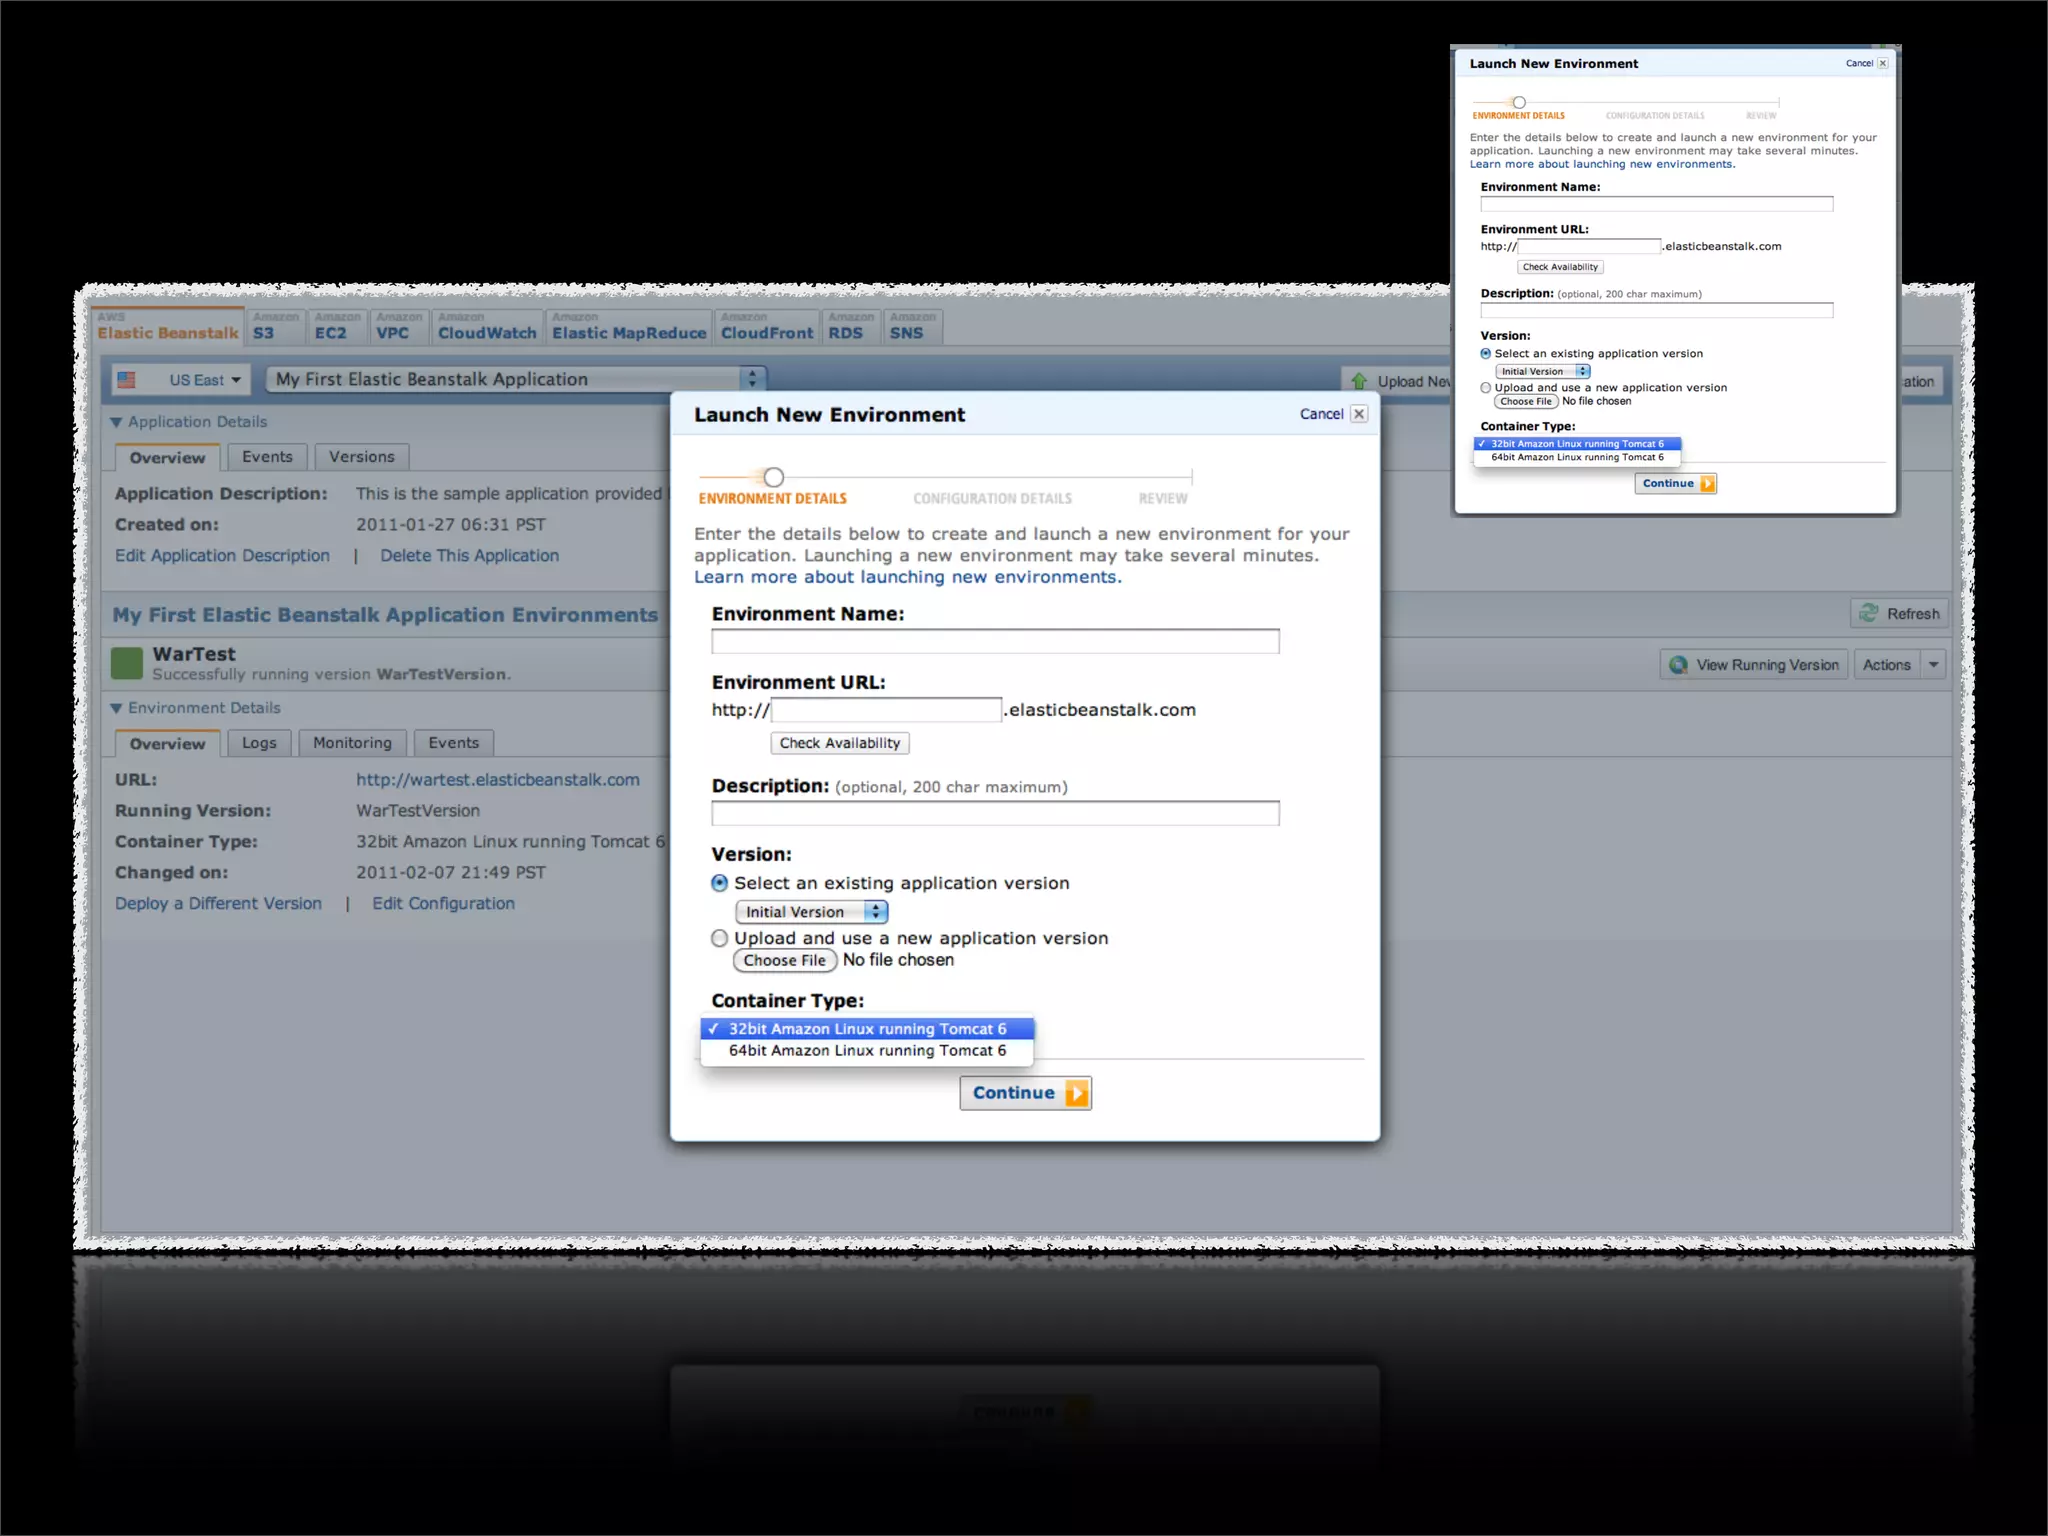Viewport: 2048px width, 1536px height.
Task: Open the Initial Version dropdown
Action: (x=811, y=912)
